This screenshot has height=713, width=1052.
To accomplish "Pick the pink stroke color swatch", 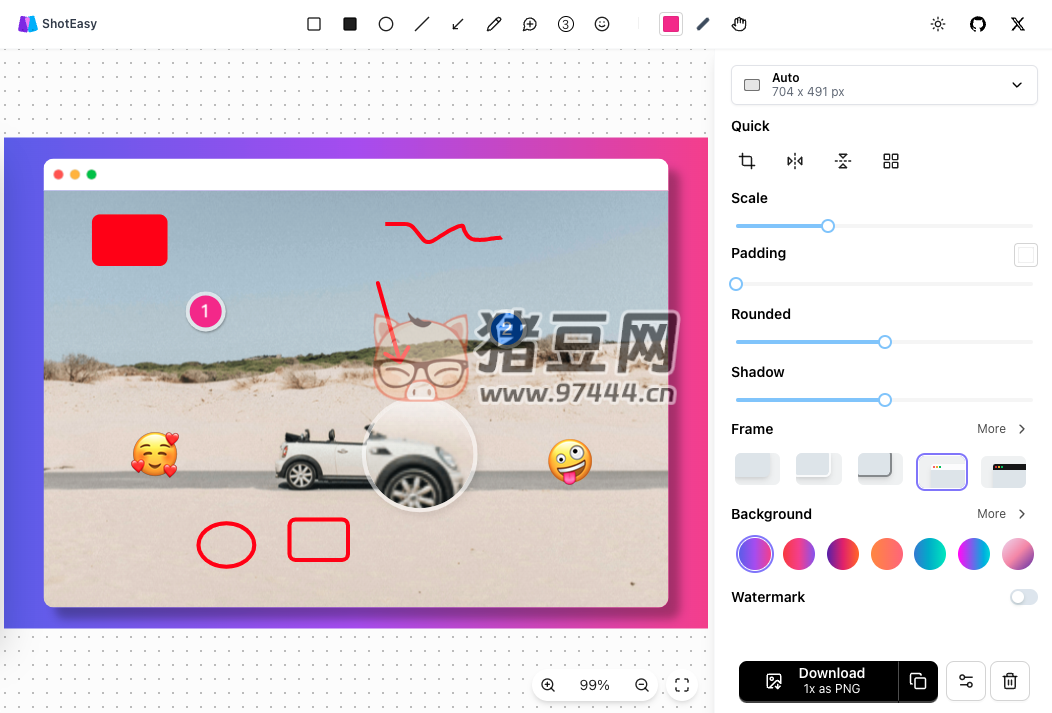I will (671, 24).
